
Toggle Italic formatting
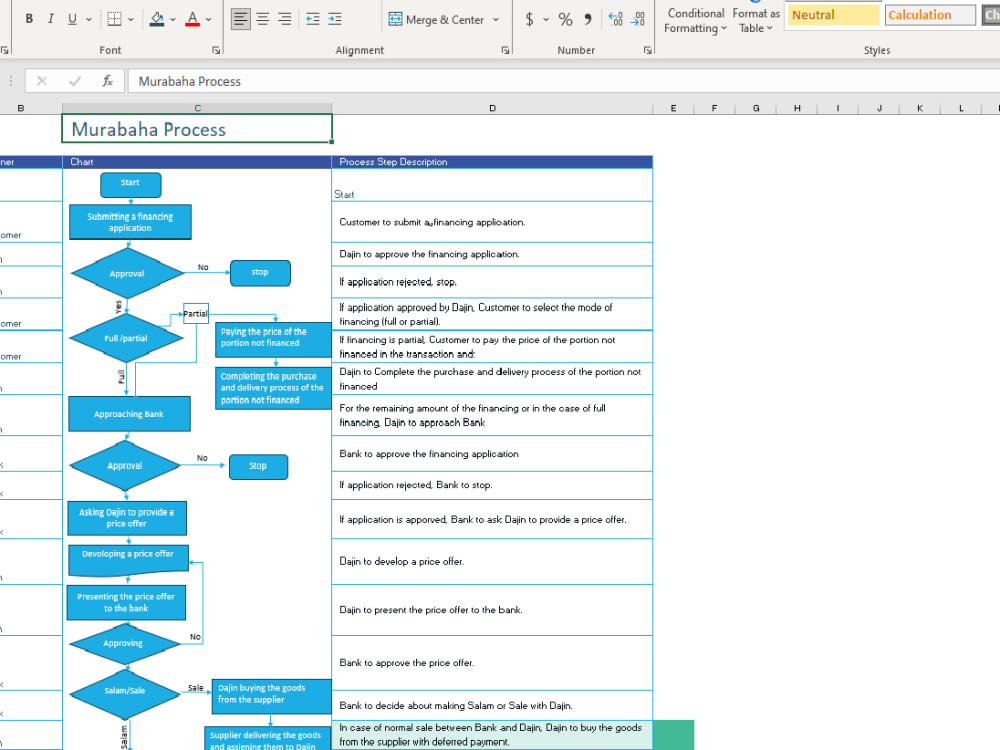click(51, 19)
